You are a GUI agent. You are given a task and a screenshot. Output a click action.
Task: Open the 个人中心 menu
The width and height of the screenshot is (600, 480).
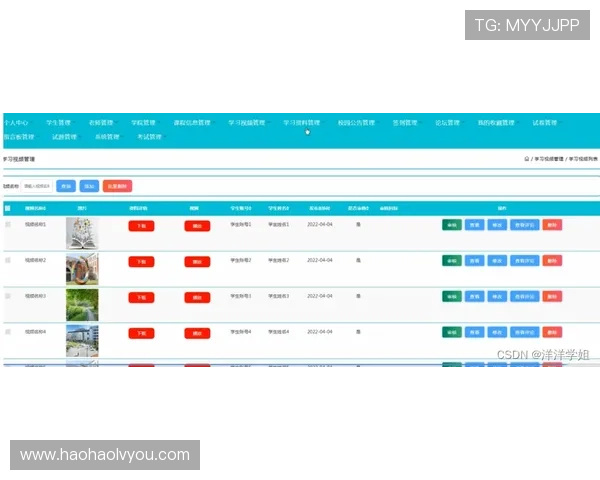pyautogui.click(x=16, y=123)
